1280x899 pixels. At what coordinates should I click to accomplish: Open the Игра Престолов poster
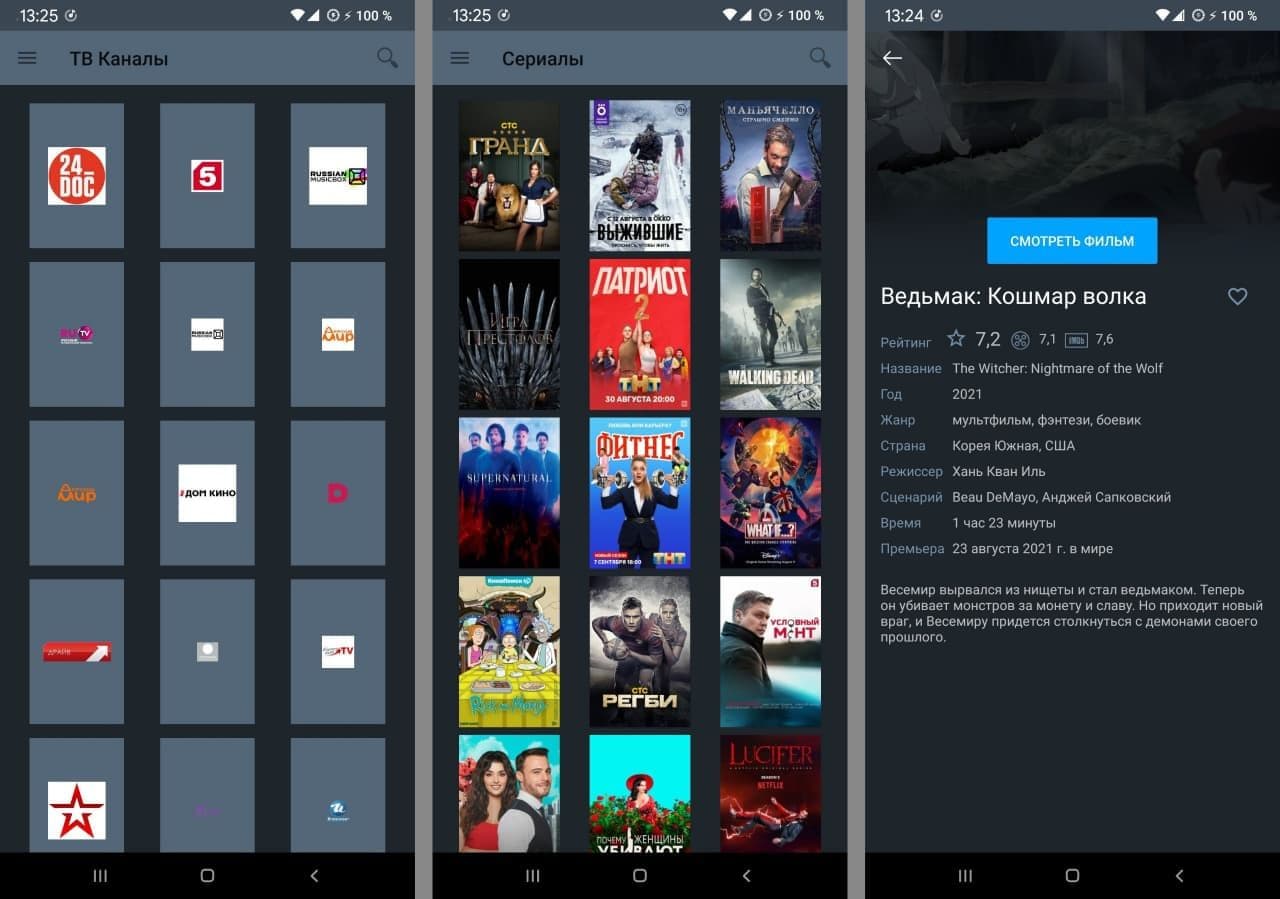(509, 334)
